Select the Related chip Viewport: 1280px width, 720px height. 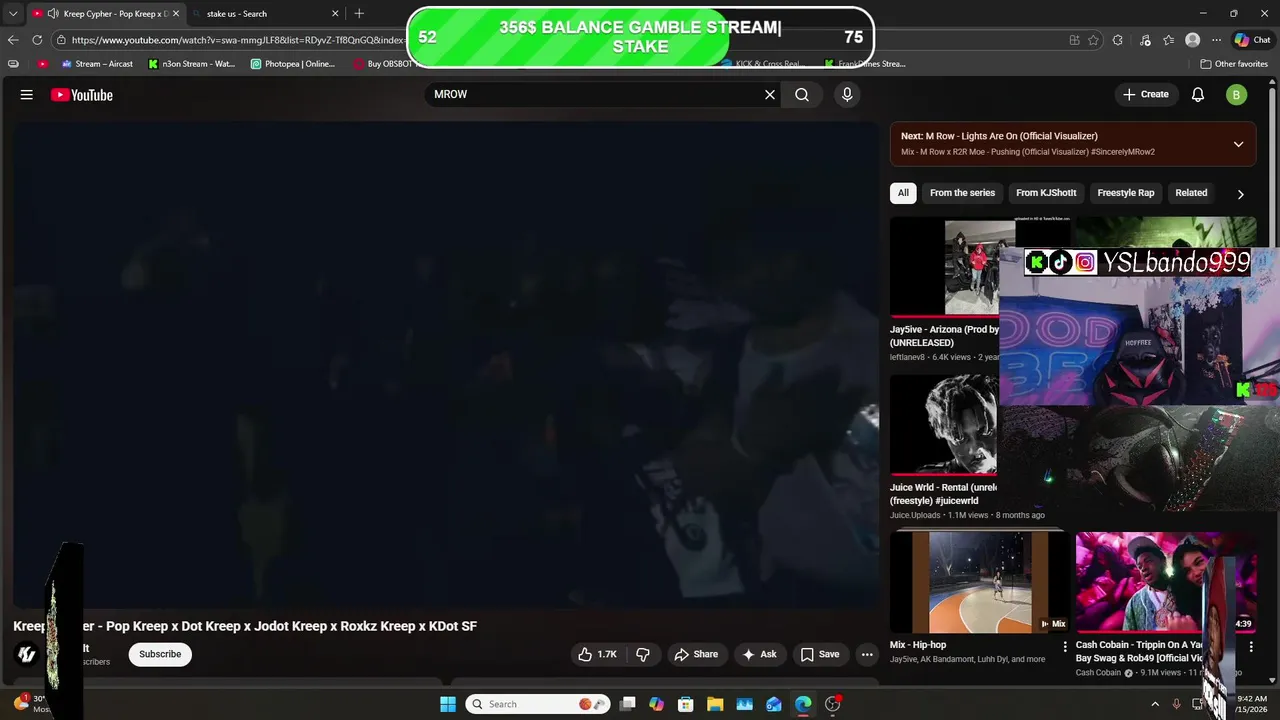[x=1191, y=193]
